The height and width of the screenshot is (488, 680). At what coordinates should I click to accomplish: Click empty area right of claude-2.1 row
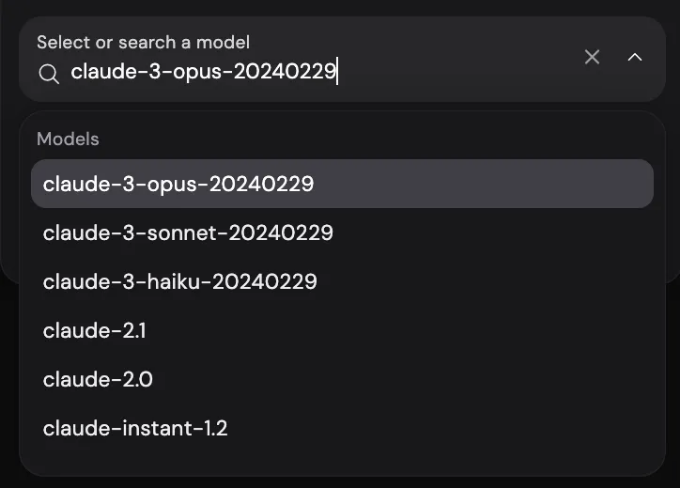pyautogui.click(x=399, y=331)
